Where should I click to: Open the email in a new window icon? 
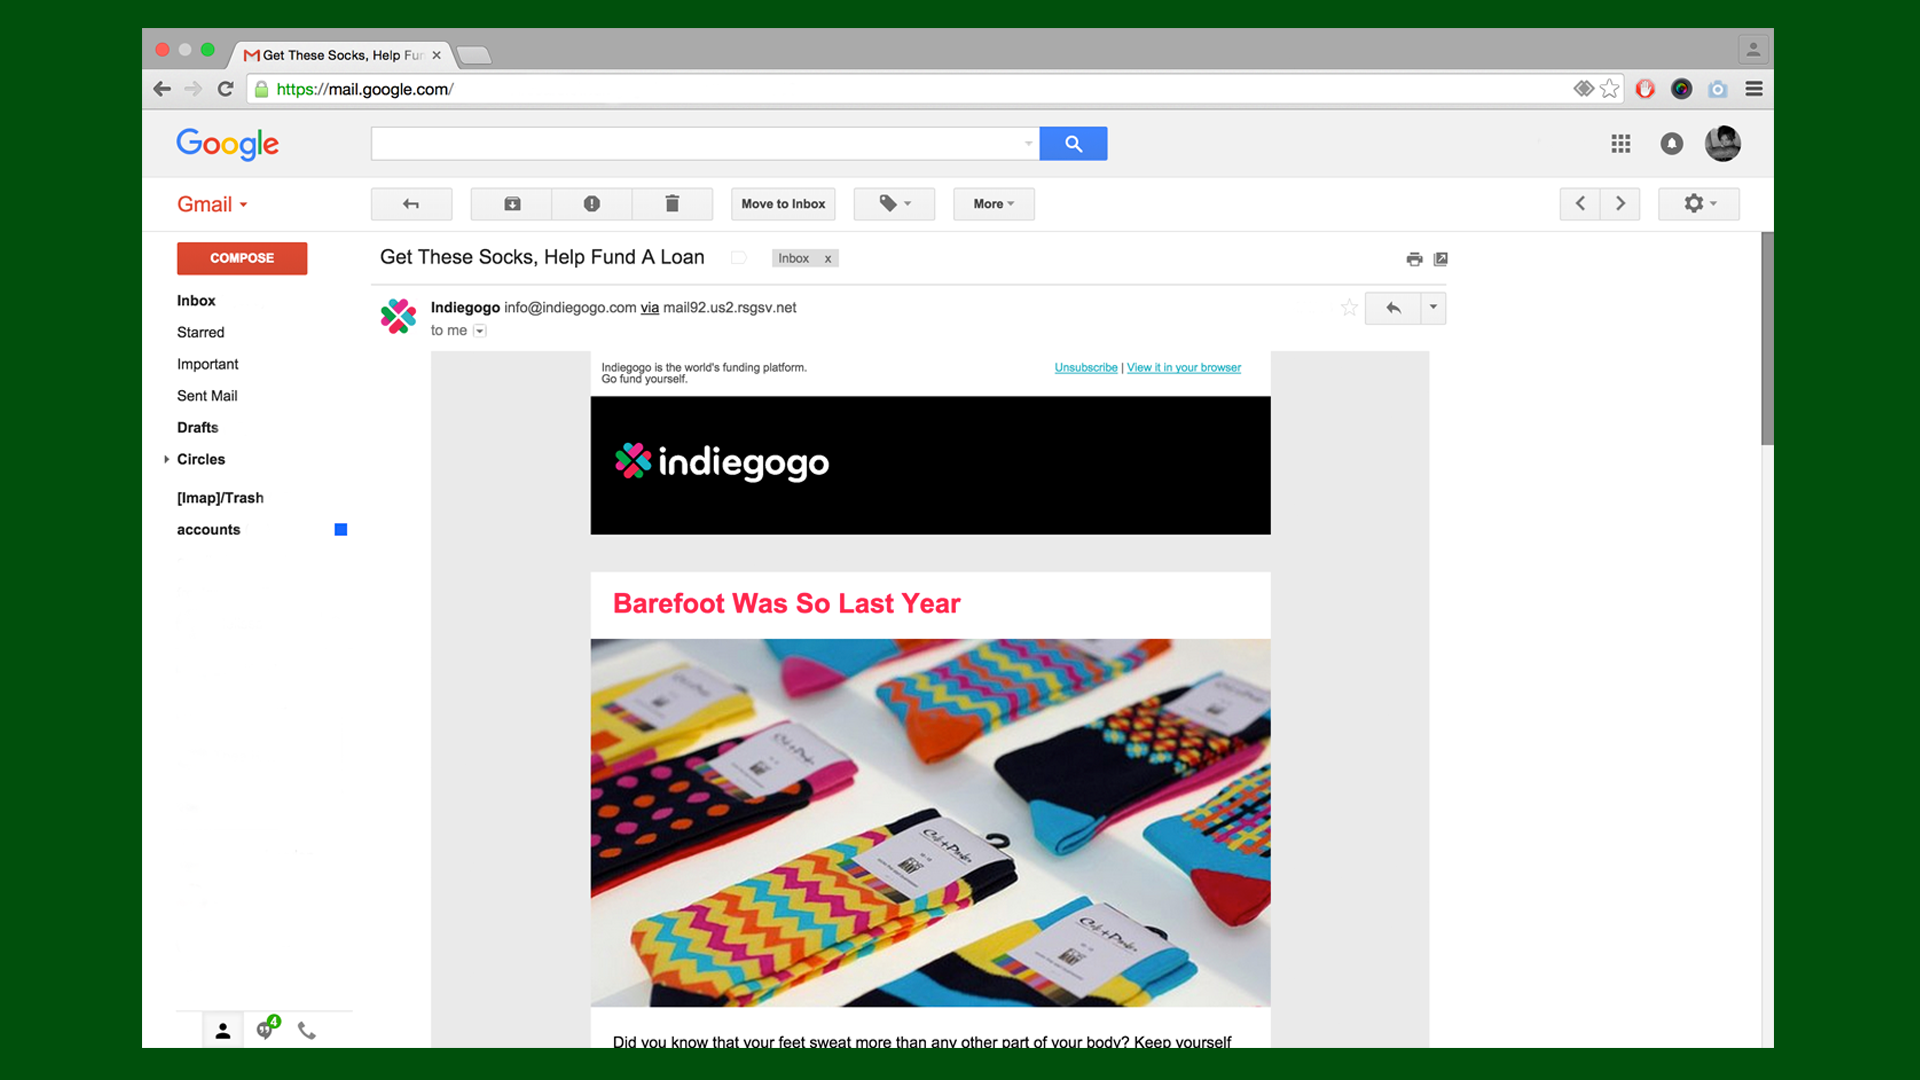pos(1441,259)
